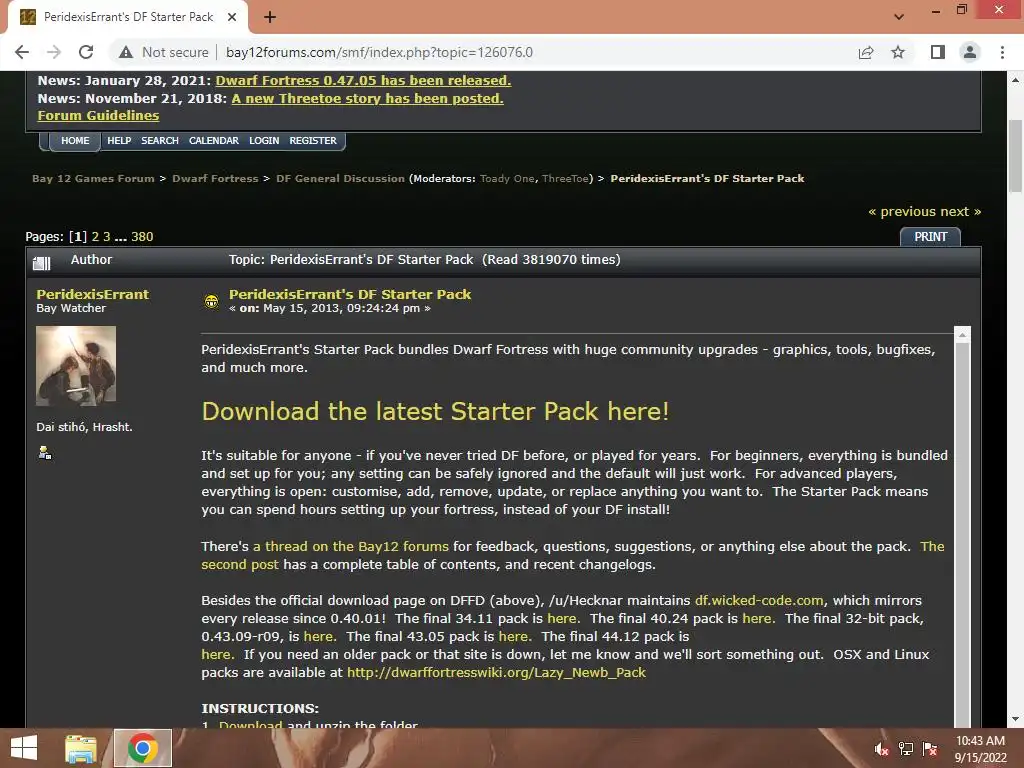The width and height of the screenshot is (1024, 768).
Task: Open the Windows Start menu
Action: (x=24, y=748)
